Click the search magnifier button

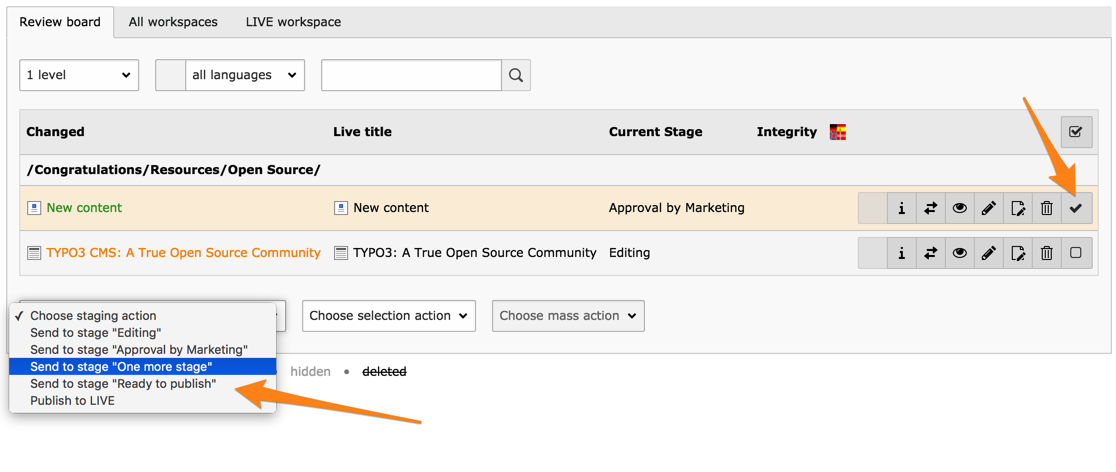516,75
